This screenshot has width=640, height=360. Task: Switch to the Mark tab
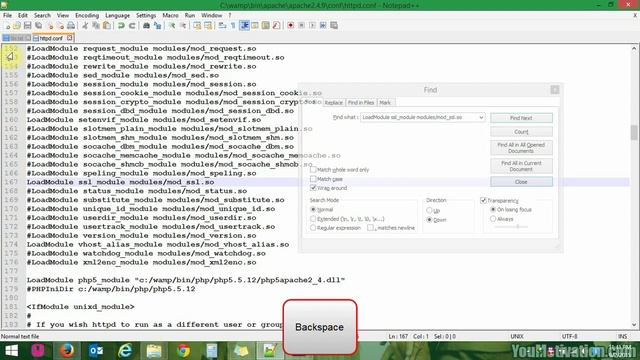point(385,103)
